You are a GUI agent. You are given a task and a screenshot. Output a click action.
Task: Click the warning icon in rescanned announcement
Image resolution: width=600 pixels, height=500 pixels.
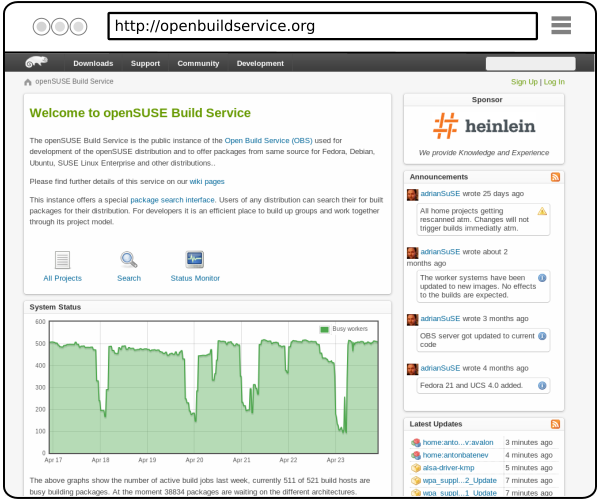pyautogui.click(x=542, y=211)
